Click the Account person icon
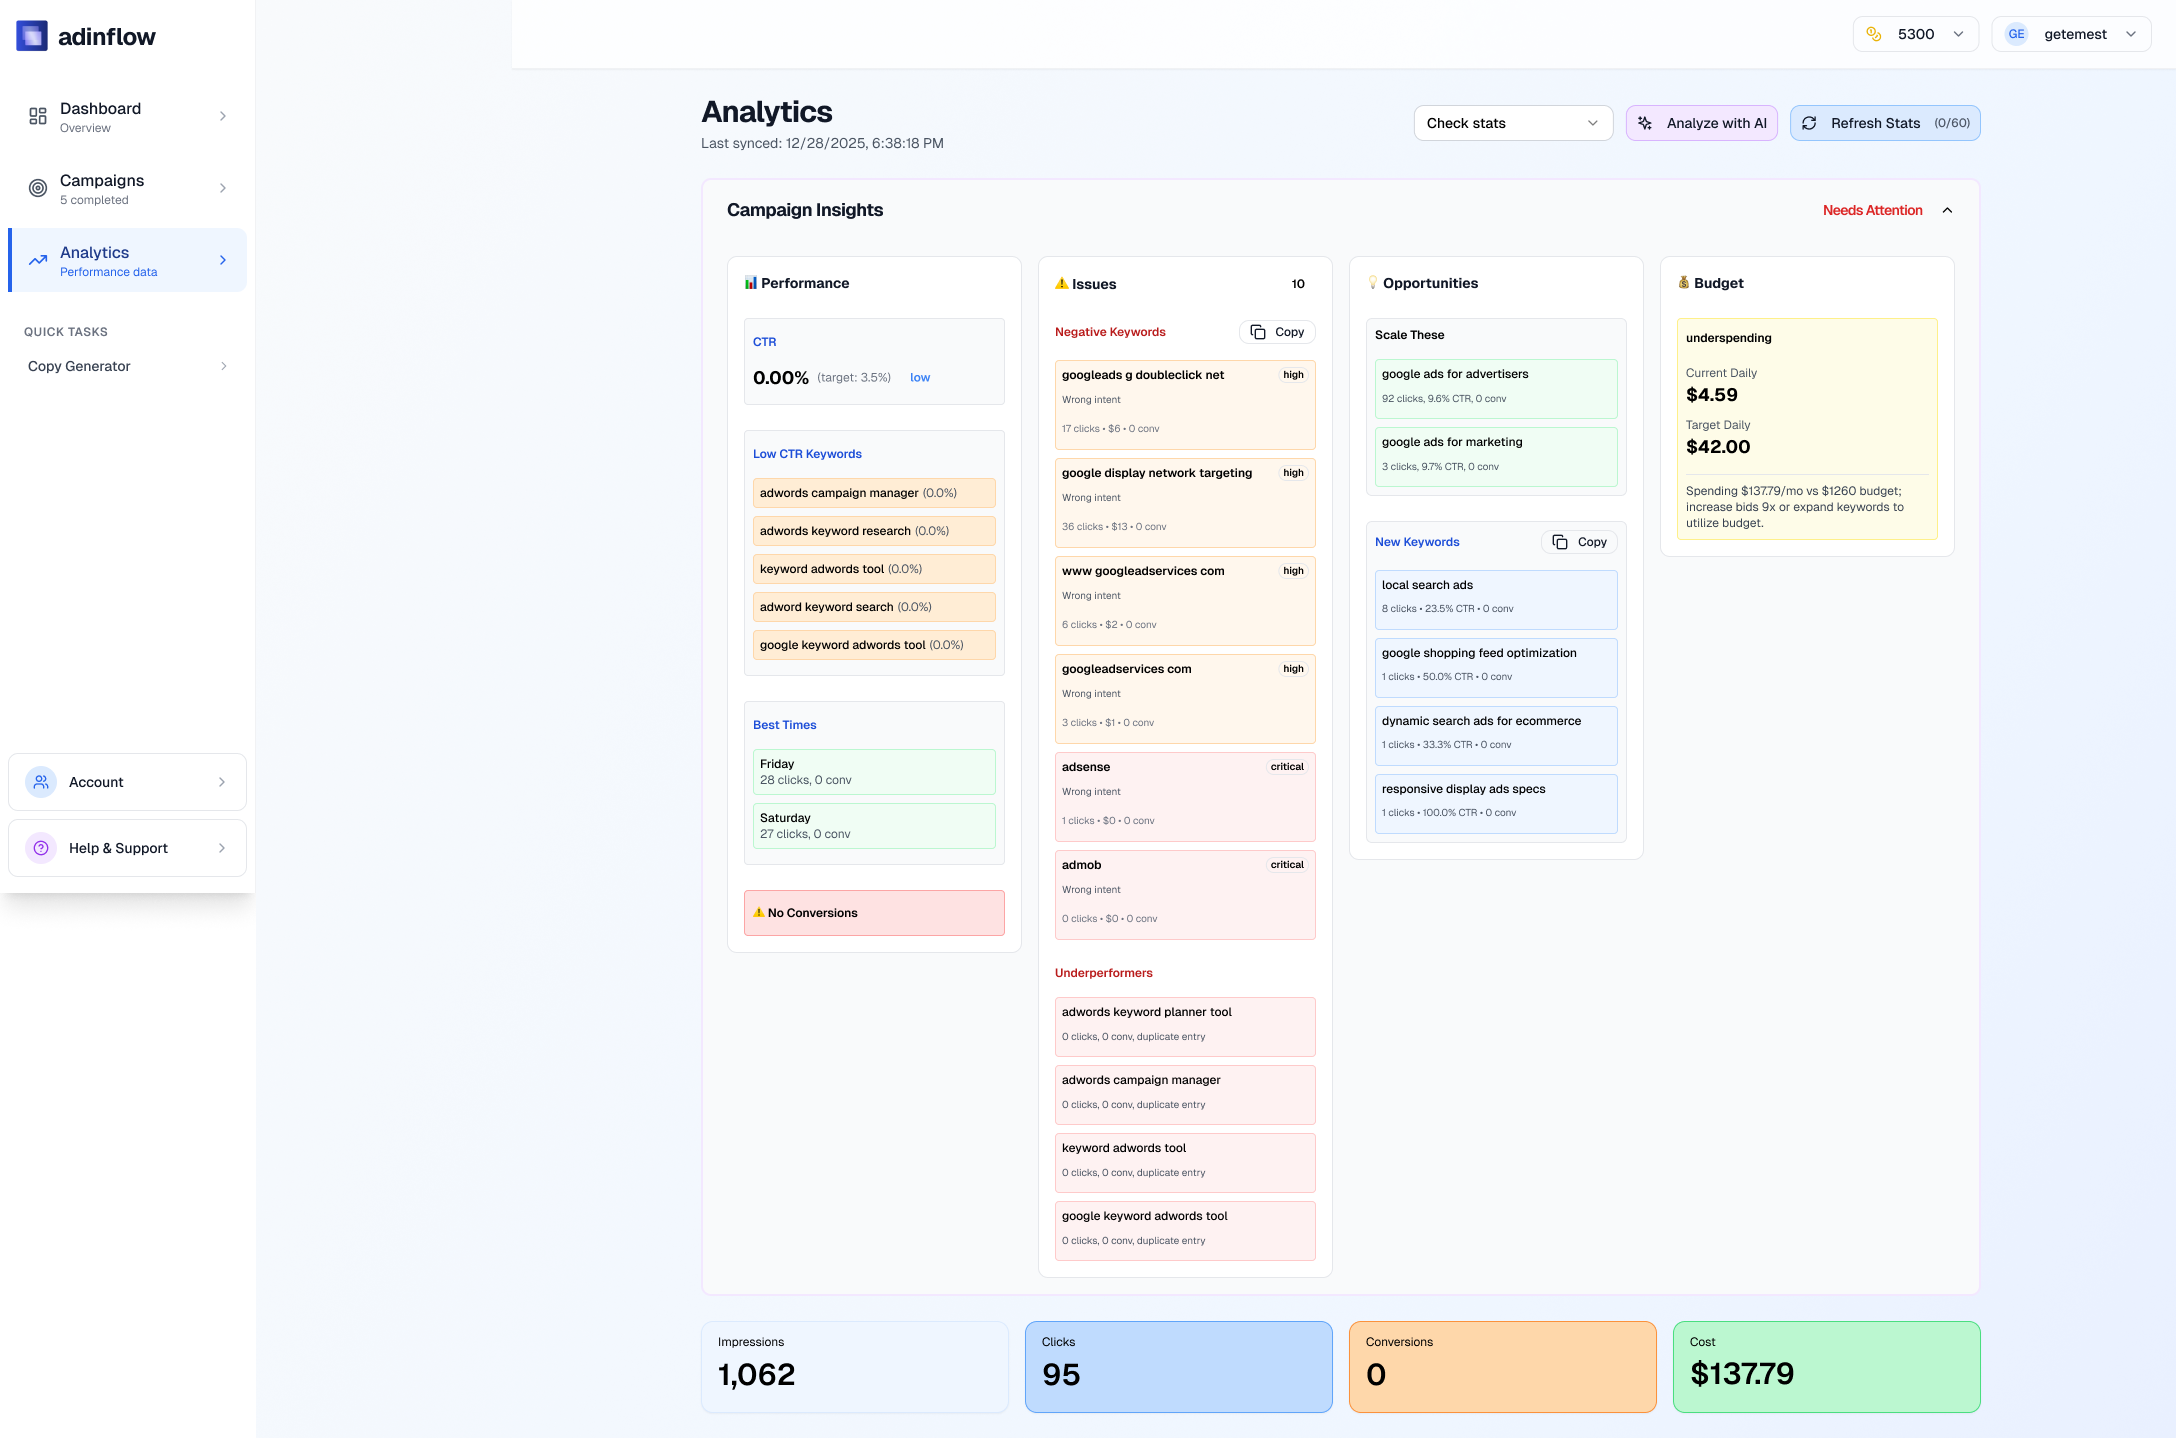The width and height of the screenshot is (2176, 1438). [40, 781]
